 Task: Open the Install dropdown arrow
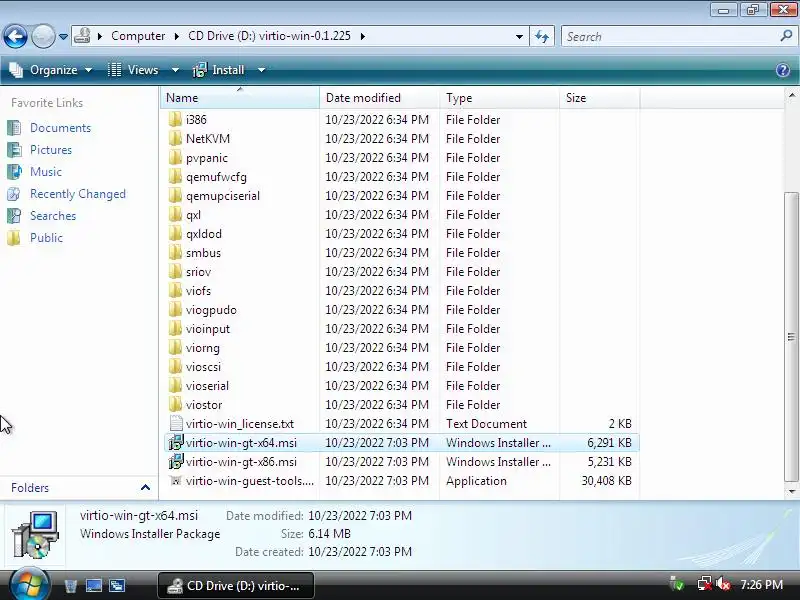(x=261, y=70)
